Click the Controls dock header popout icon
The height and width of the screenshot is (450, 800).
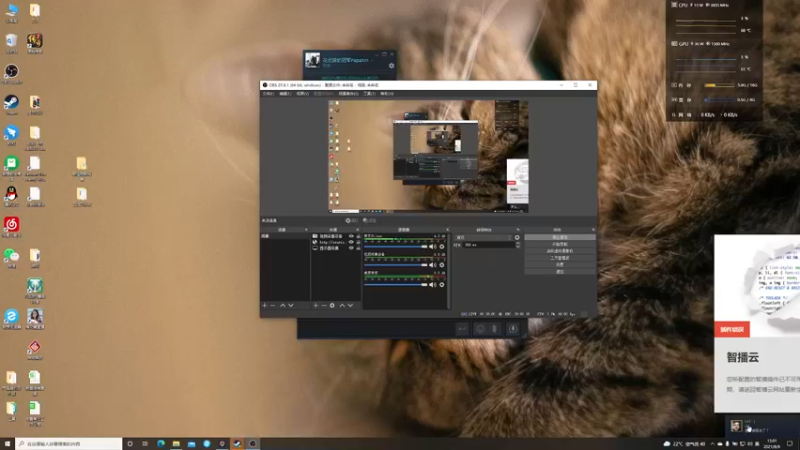pos(593,230)
